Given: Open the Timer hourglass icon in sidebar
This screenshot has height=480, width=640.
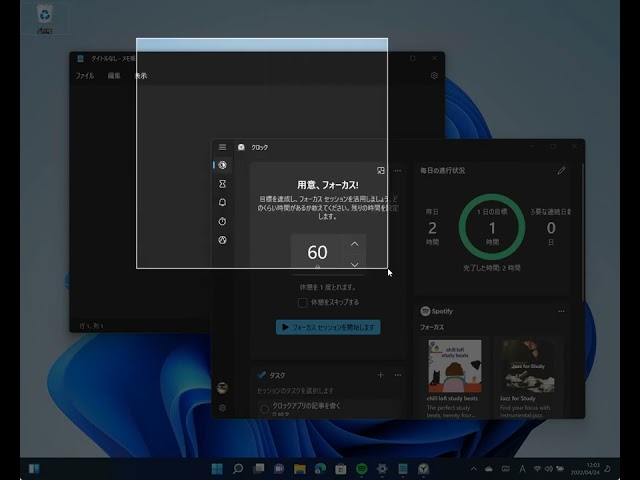Looking at the screenshot, I should pos(222,184).
